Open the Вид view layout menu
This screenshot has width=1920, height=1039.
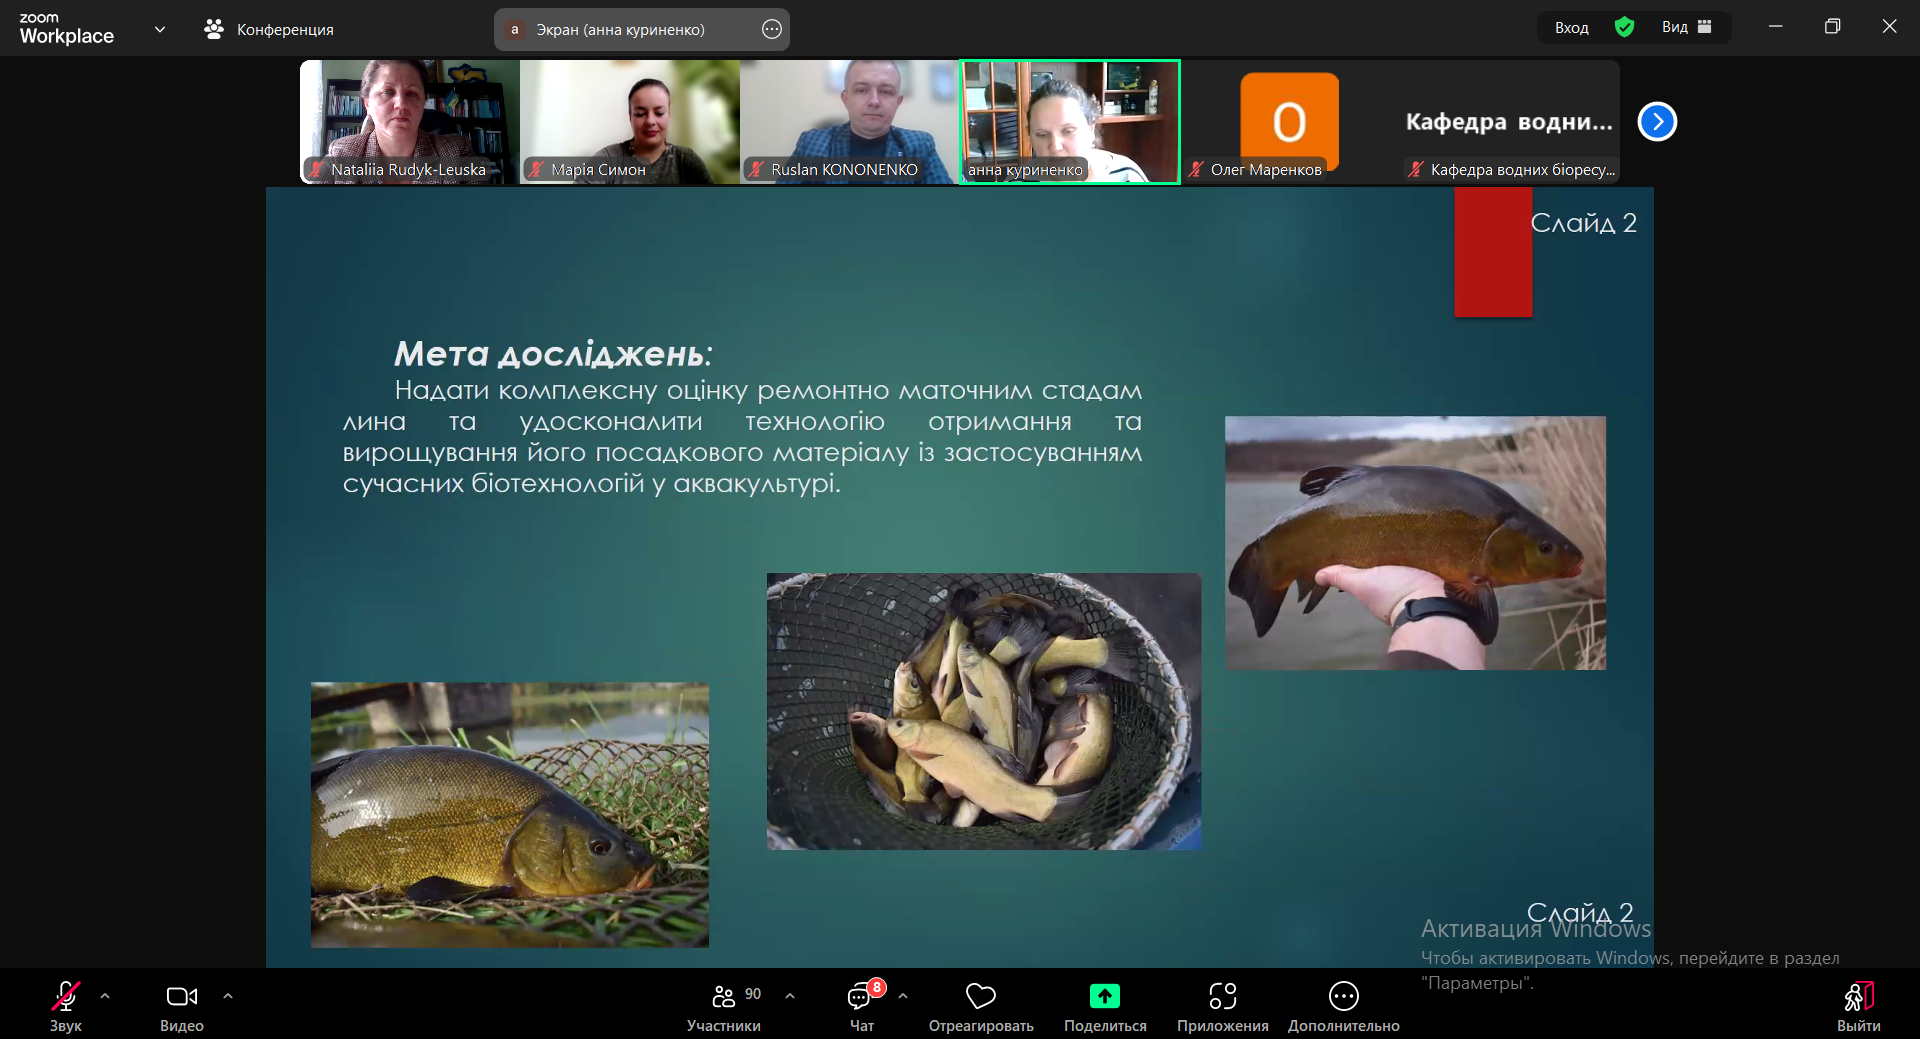click(x=1687, y=27)
